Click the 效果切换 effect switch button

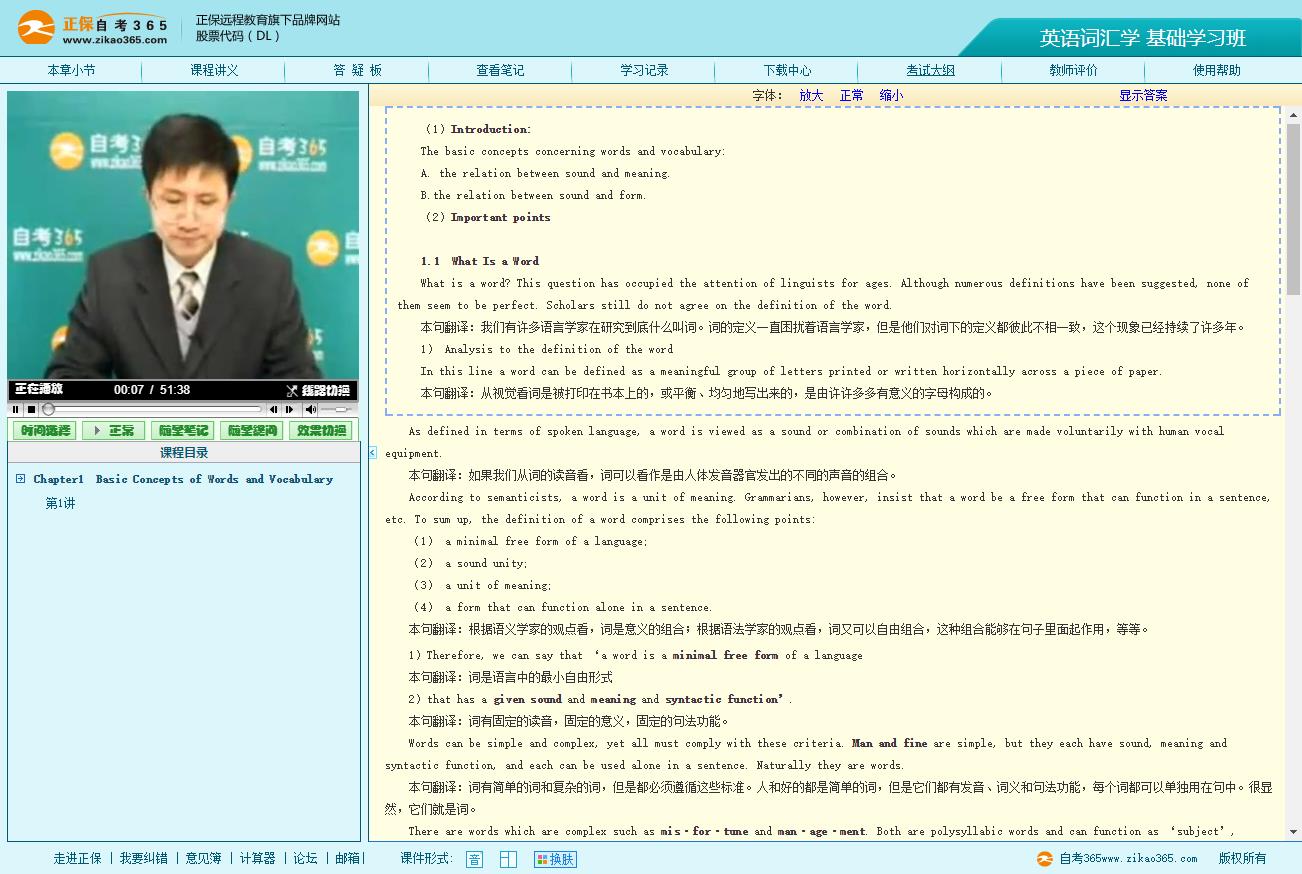tap(320, 430)
